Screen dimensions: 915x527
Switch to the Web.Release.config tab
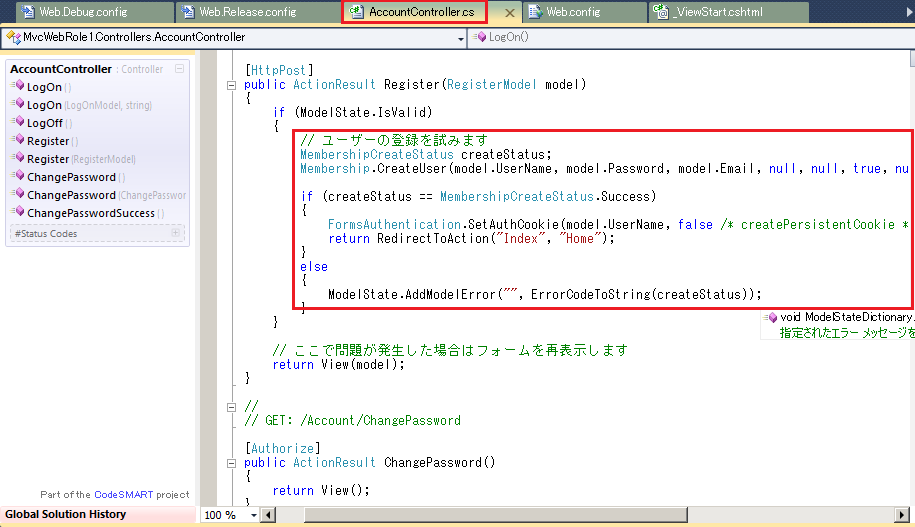[247, 12]
